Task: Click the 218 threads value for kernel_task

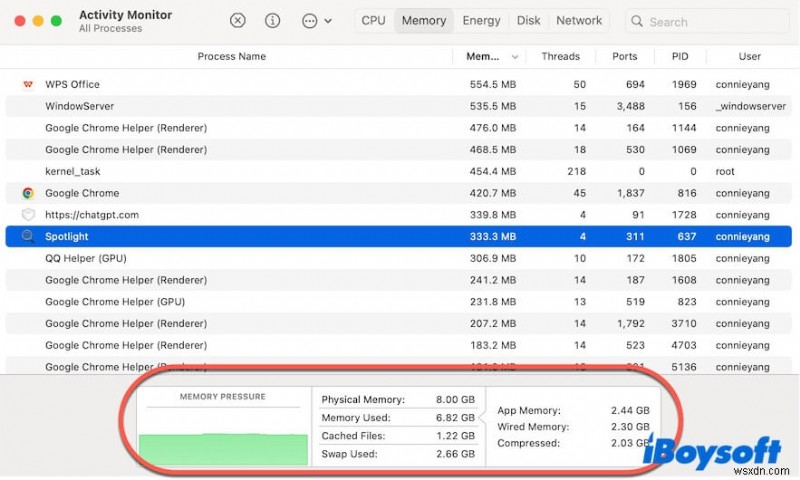Action: [x=576, y=171]
